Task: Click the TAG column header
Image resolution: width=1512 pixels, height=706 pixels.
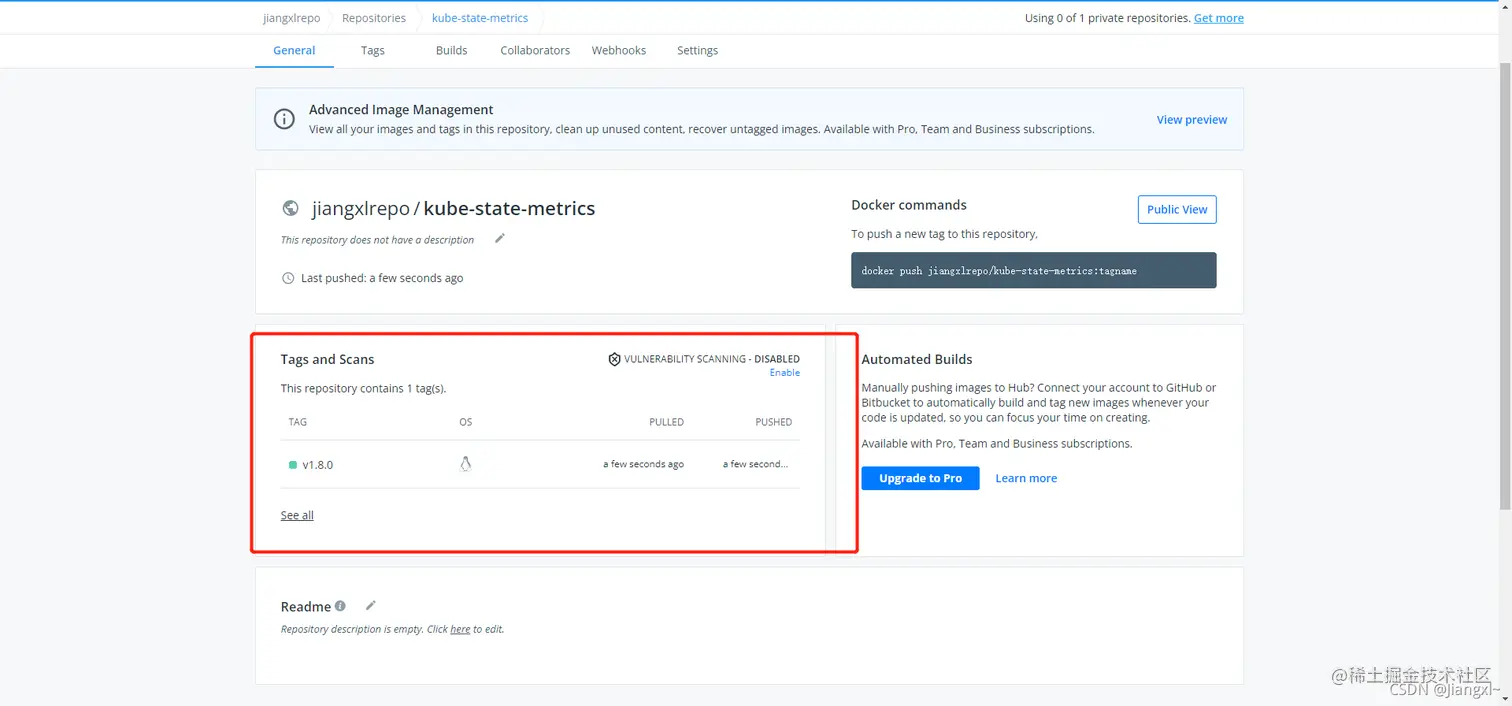Action: coord(298,422)
